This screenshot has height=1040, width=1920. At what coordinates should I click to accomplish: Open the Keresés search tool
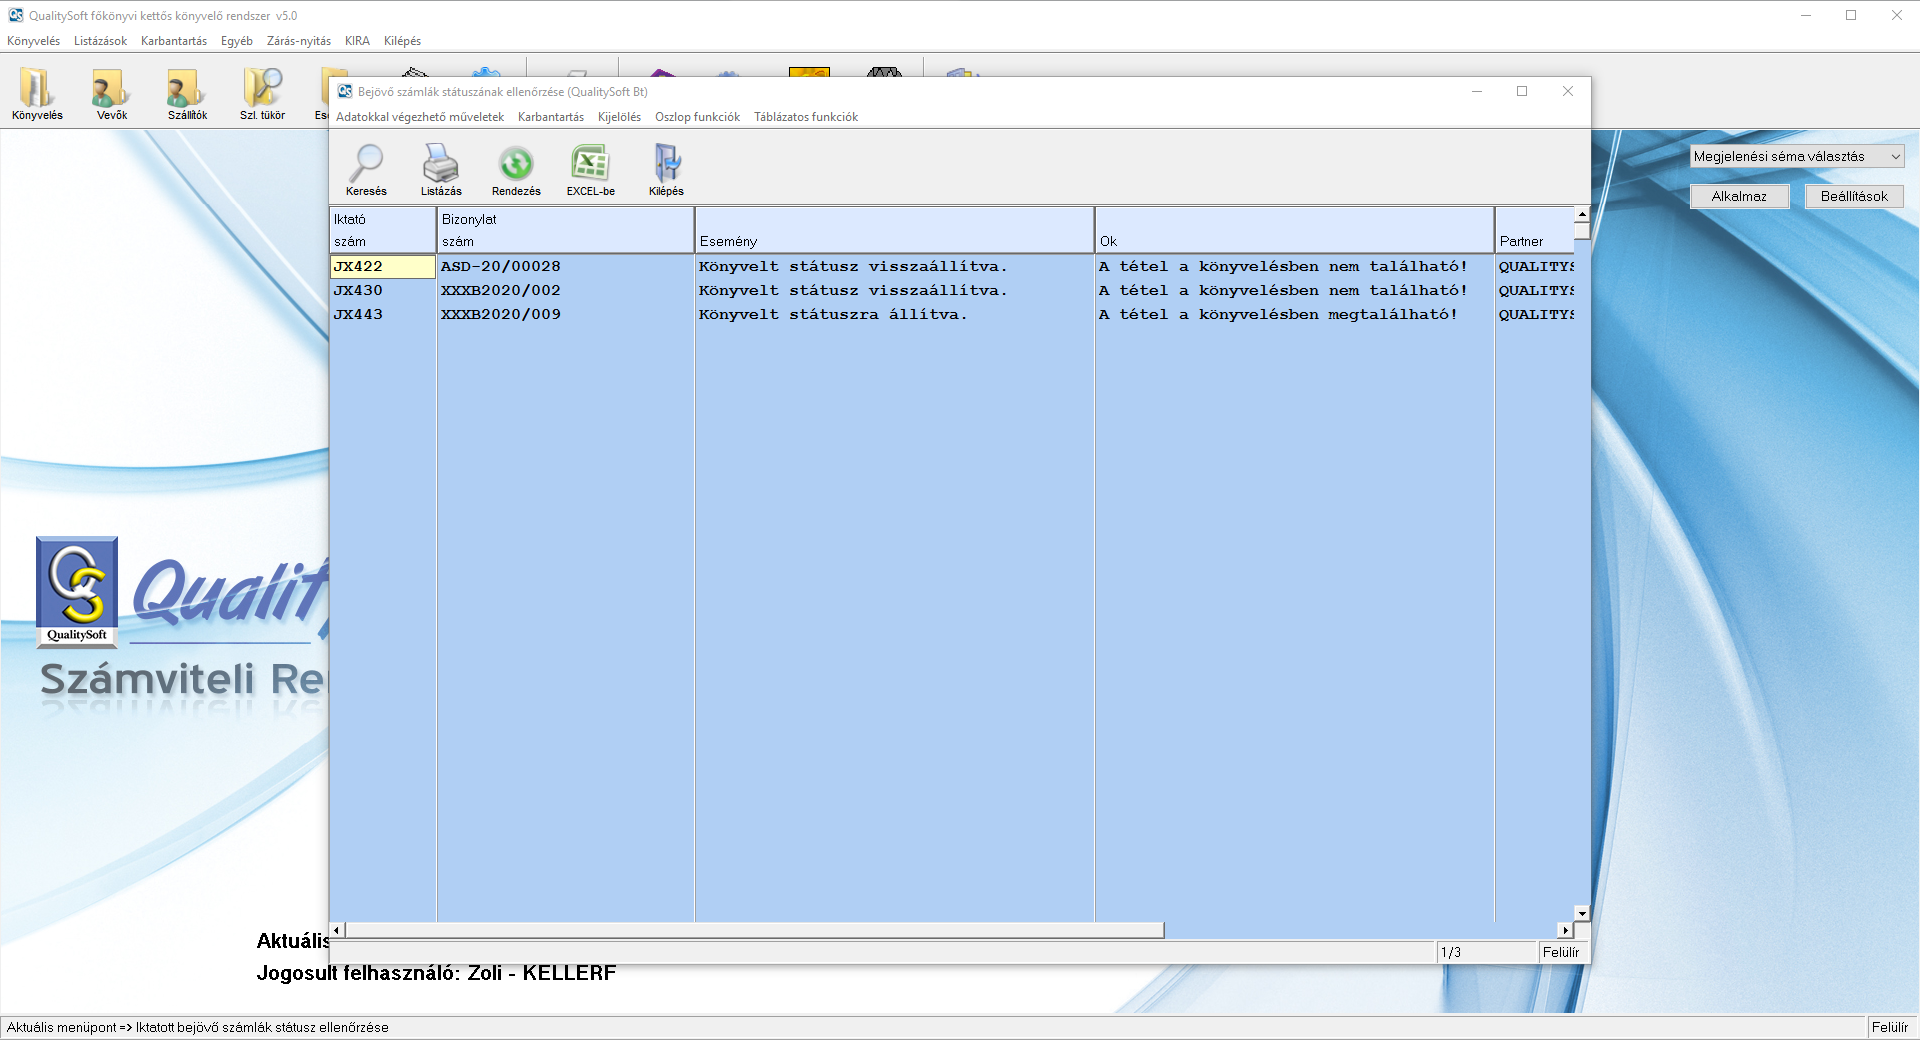pyautogui.click(x=366, y=168)
